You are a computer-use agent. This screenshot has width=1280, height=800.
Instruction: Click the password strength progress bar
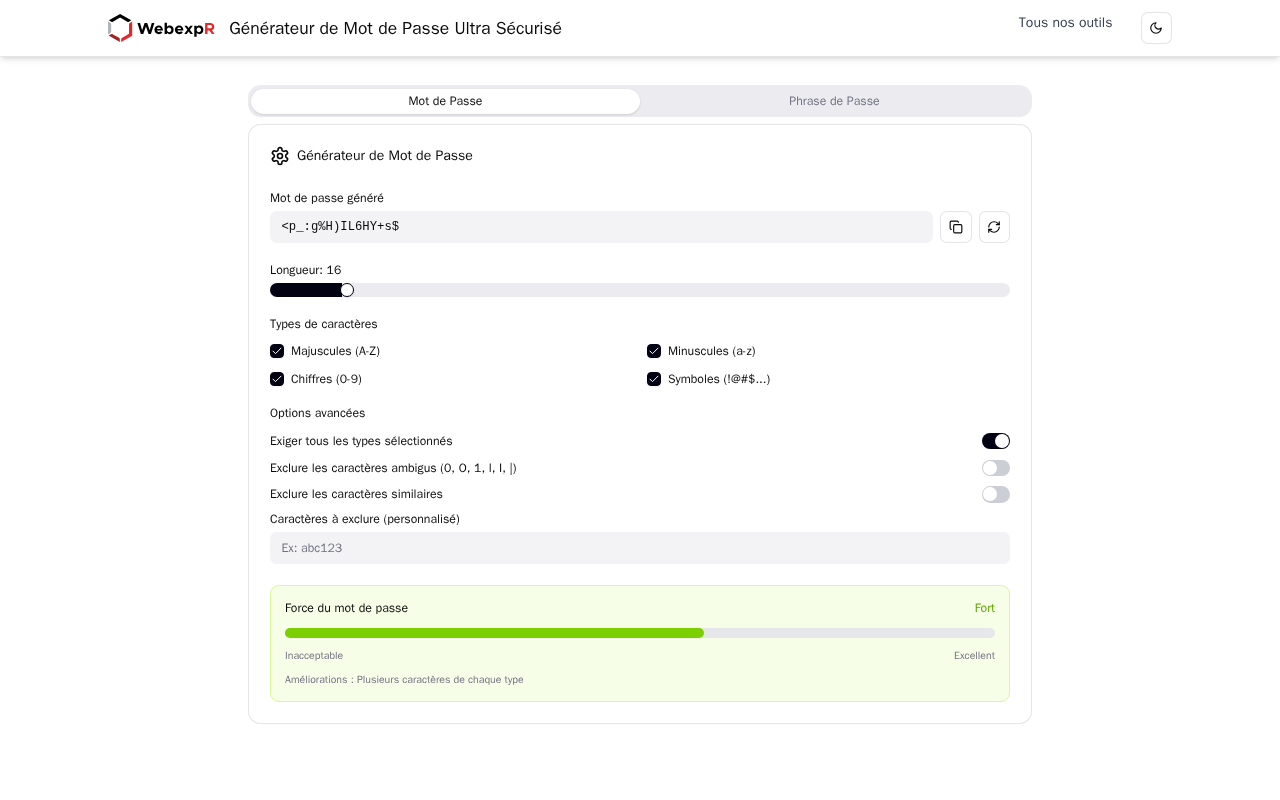coord(640,633)
